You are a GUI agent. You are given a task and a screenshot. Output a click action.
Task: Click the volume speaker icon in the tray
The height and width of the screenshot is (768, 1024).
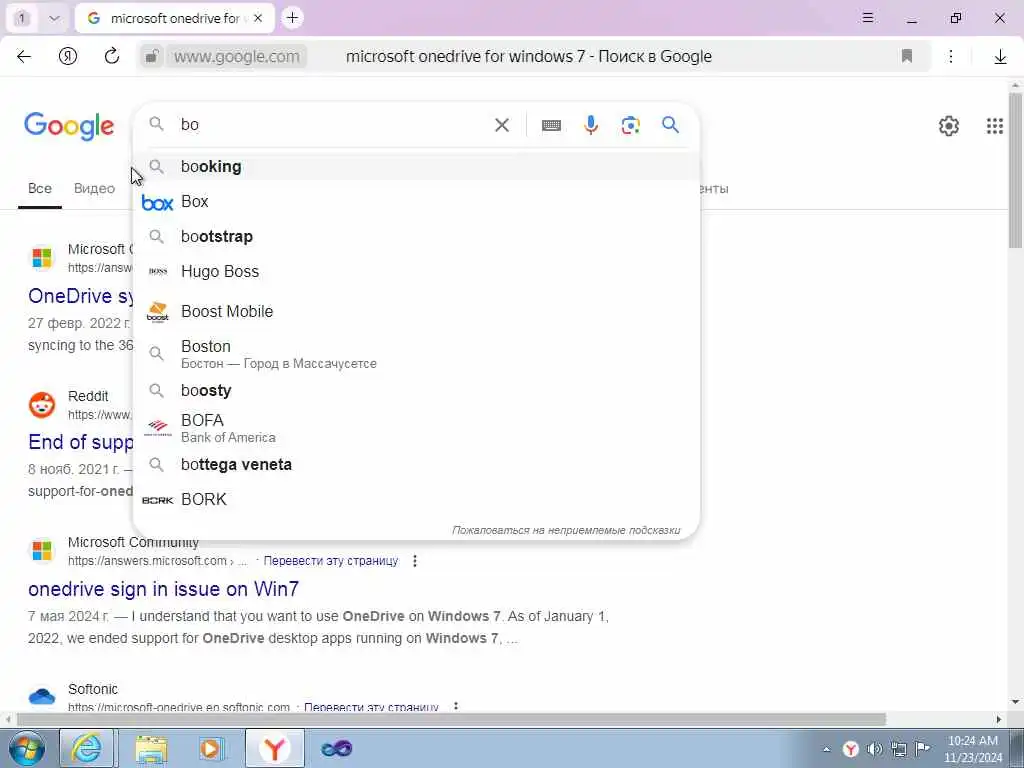[874, 748]
